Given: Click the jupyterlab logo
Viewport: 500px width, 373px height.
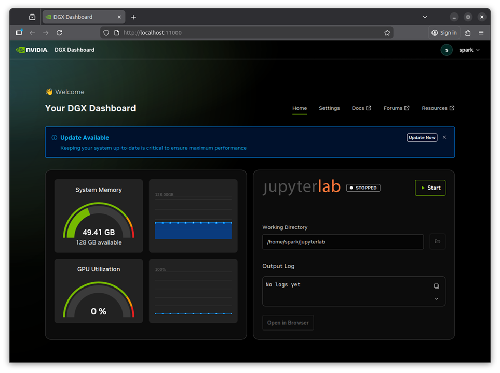Looking at the screenshot, I should point(302,186).
